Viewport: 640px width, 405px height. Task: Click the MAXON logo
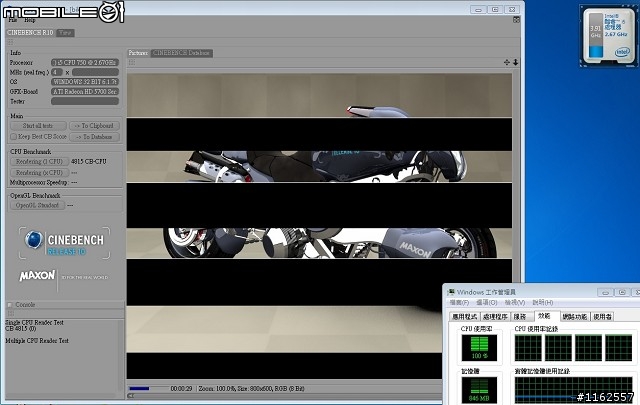37,276
